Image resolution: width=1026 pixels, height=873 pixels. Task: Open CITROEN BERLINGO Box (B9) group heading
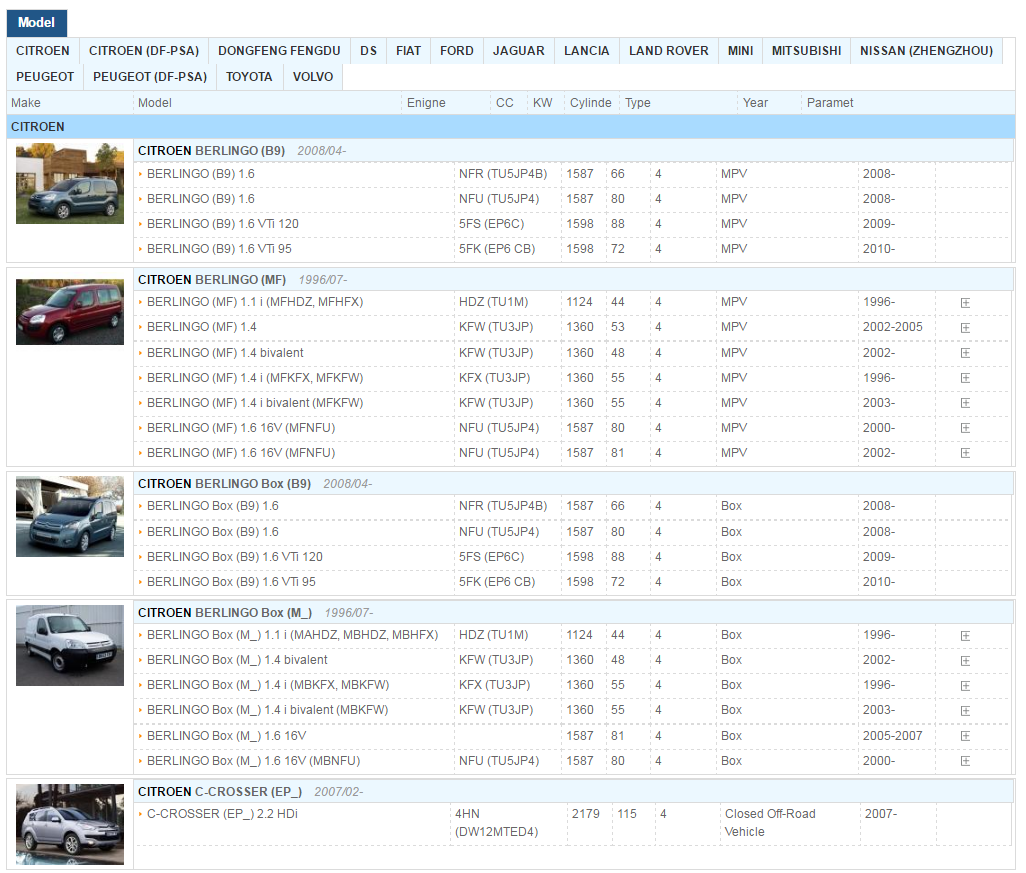coord(224,484)
